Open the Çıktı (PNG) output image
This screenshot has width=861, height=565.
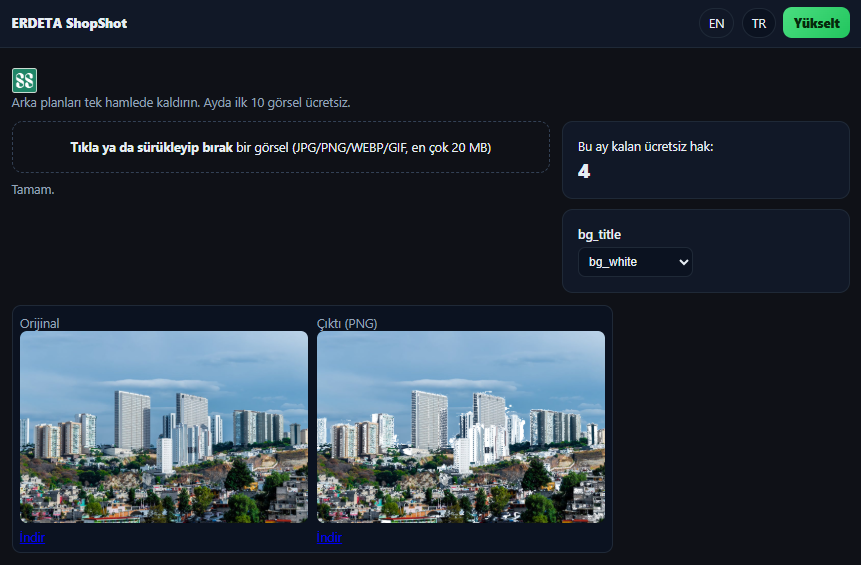[x=461, y=427]
